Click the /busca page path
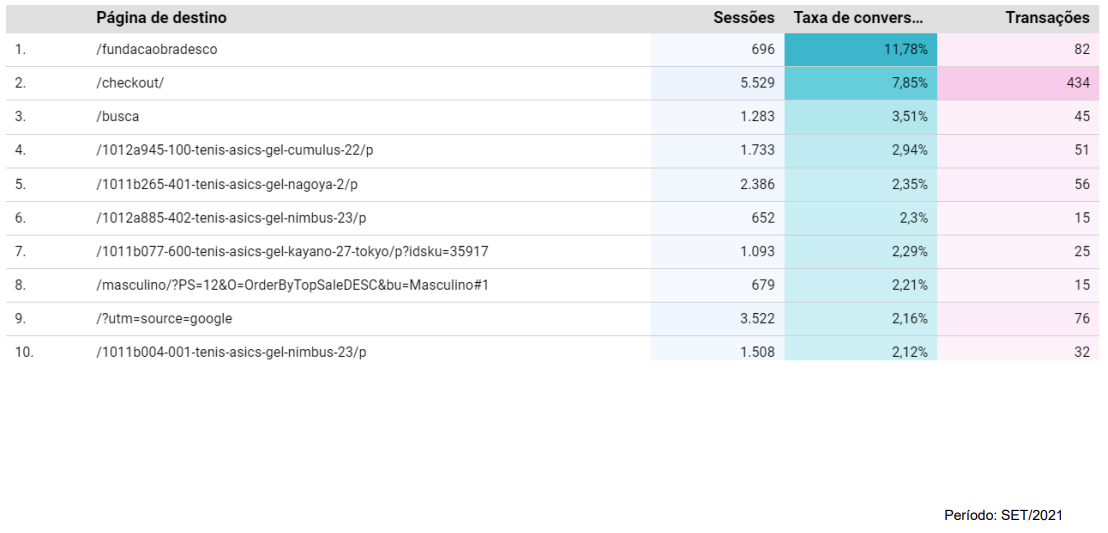This screenshot has height=533, width=1108. [118, 117]
